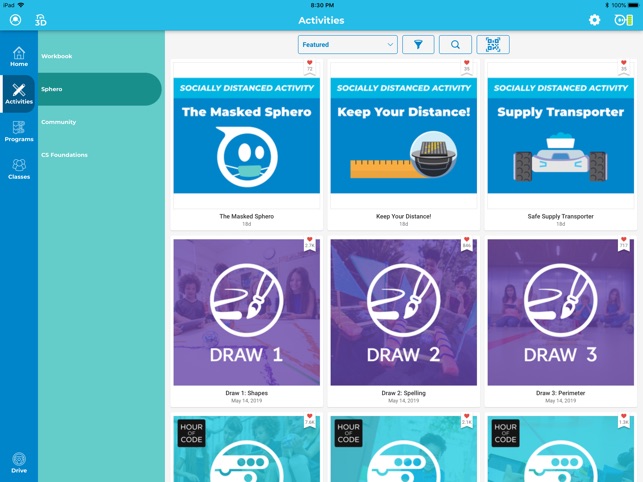Open The Masked Sphero thumbnail
Image resolution: width=643 pixels, height=482 pixels.
pos(246,135)
